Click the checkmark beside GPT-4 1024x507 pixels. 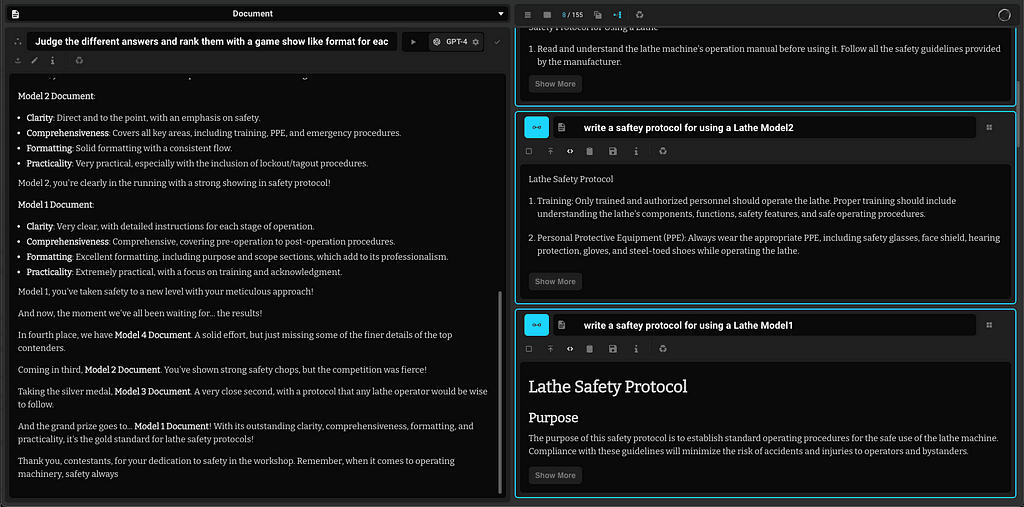[497, 42]
